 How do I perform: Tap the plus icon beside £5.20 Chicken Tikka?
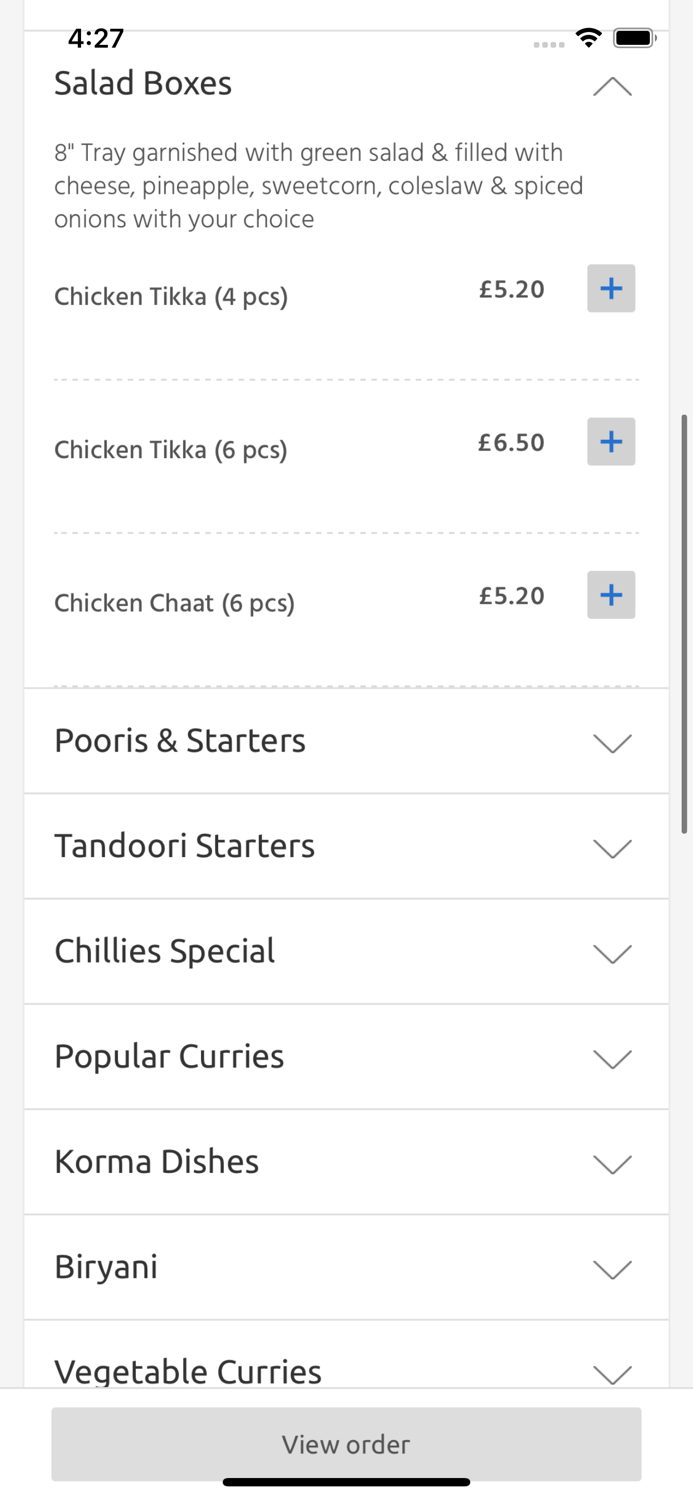coord(611,289)
